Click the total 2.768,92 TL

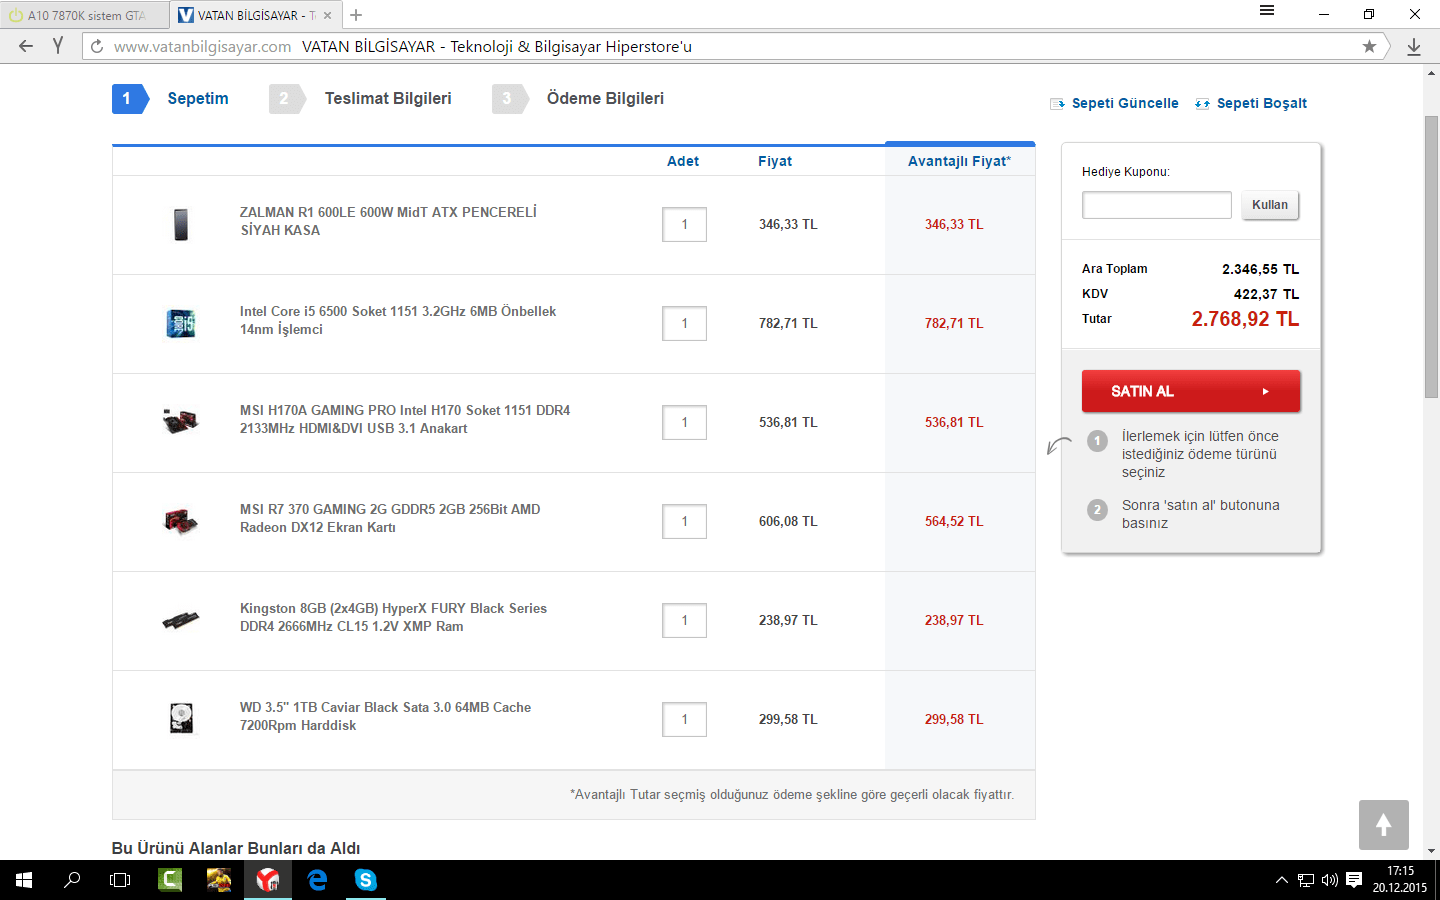1245,319
